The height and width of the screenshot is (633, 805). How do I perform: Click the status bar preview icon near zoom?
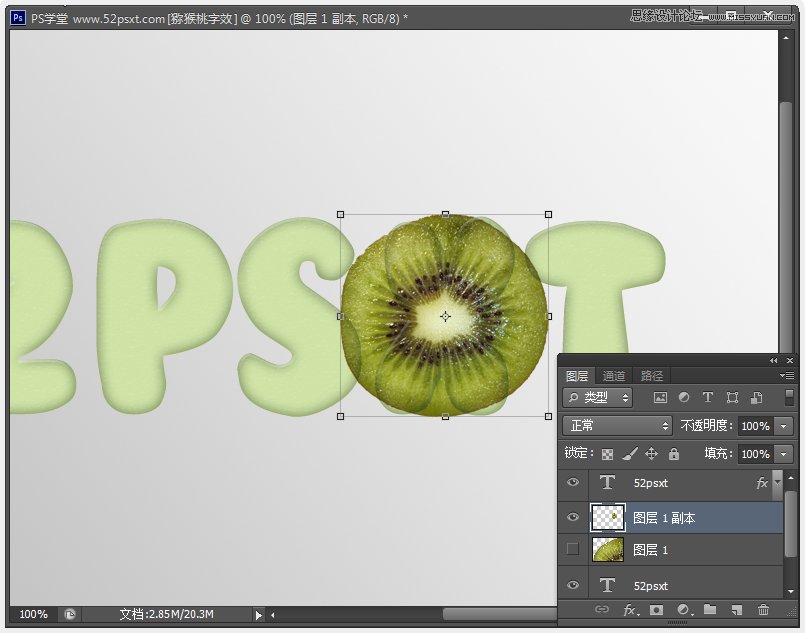pos(70,615)
